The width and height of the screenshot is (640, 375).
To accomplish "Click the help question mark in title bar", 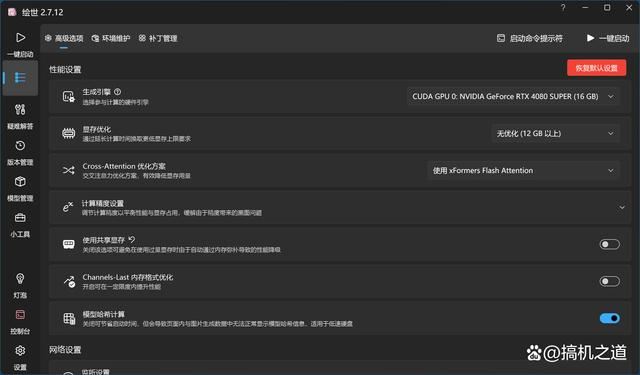I will tap(563, 8).
